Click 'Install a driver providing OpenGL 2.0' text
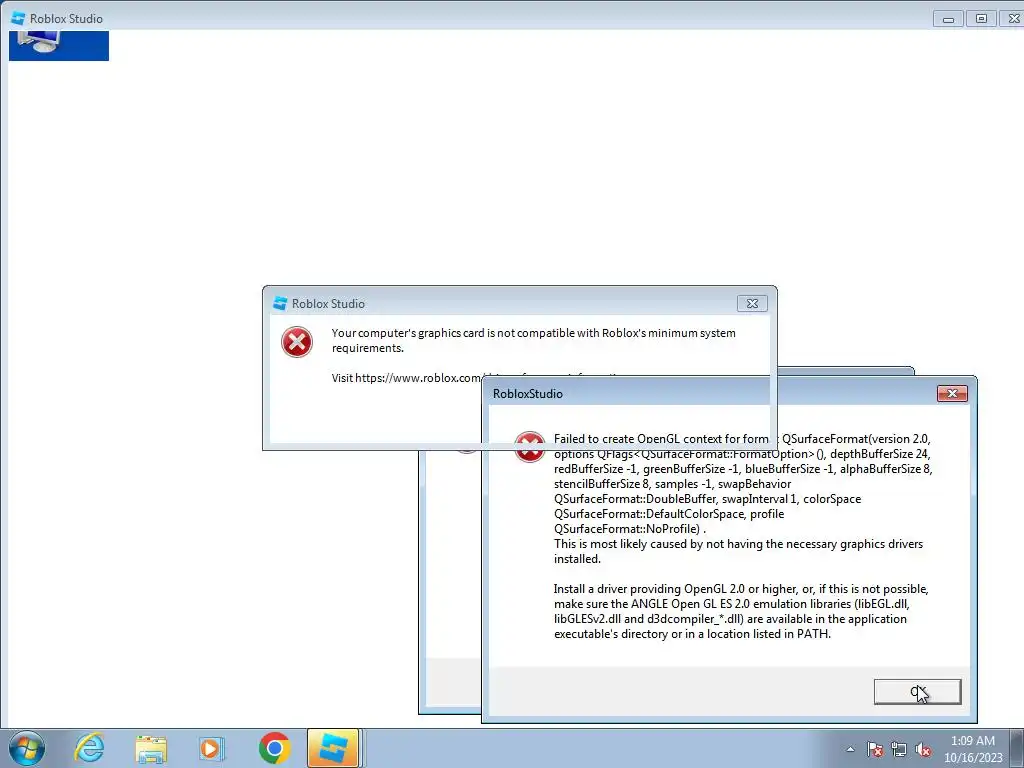Viewport: 1024px width, 768px height. tap(741, 611)
